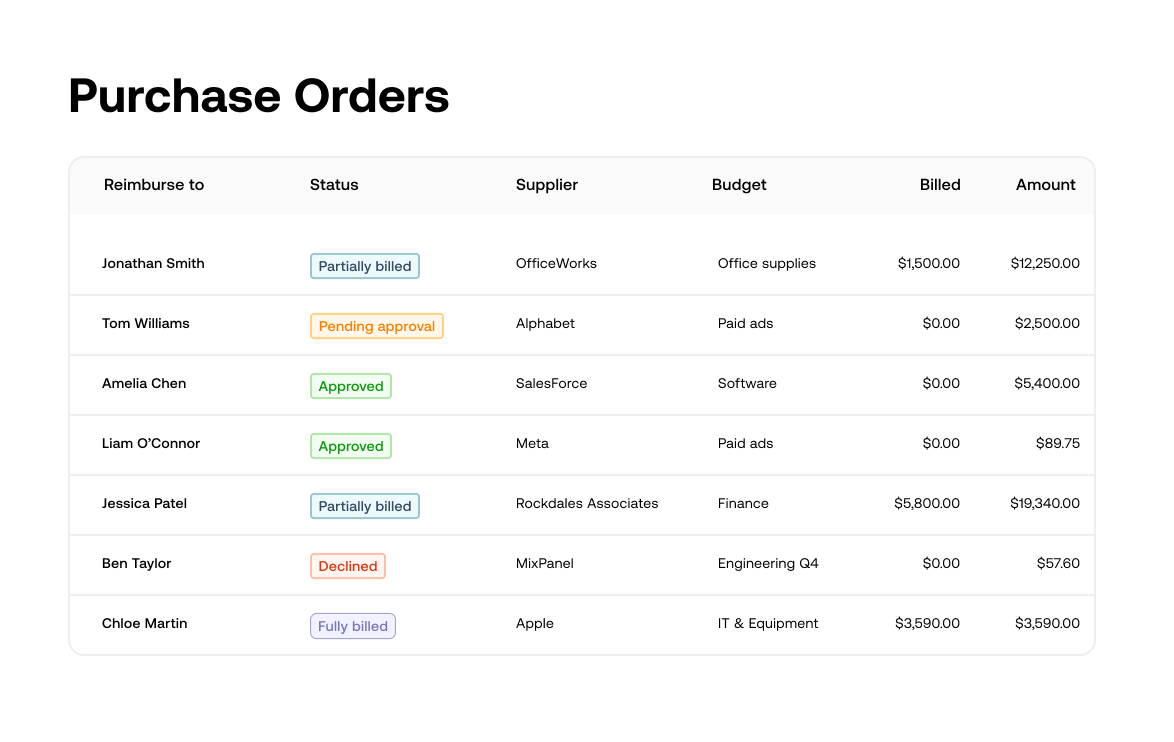Click $0.00 billed value in Ben Taylor row

(x=941, y=563)
